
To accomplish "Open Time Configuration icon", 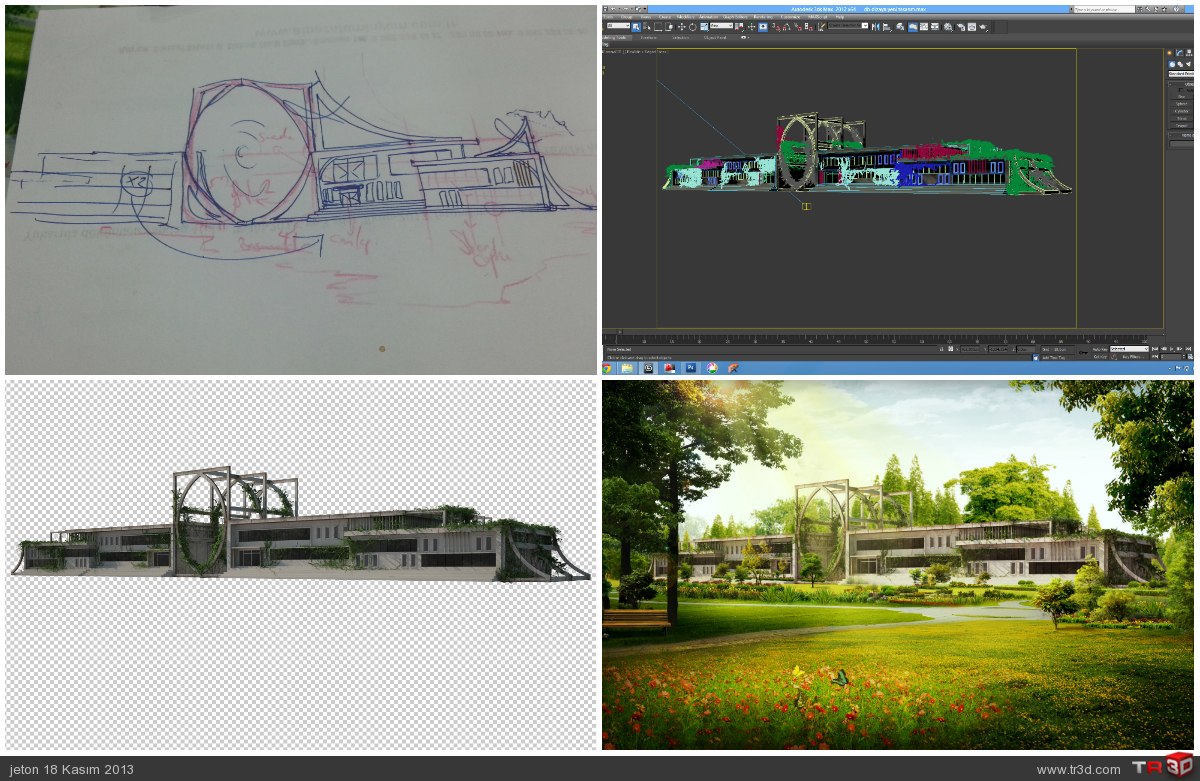I will click(1190, 356).
